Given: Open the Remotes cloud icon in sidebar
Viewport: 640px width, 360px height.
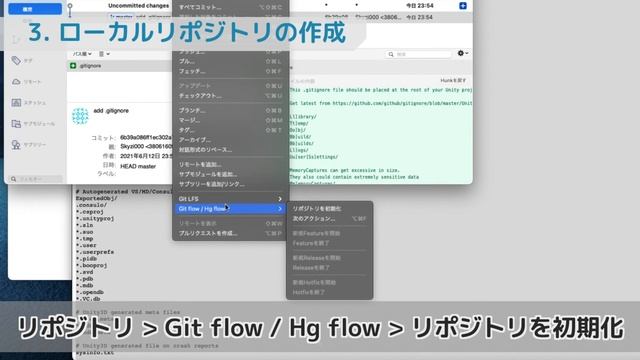Looking at the screenshot, I should (16, 82).
